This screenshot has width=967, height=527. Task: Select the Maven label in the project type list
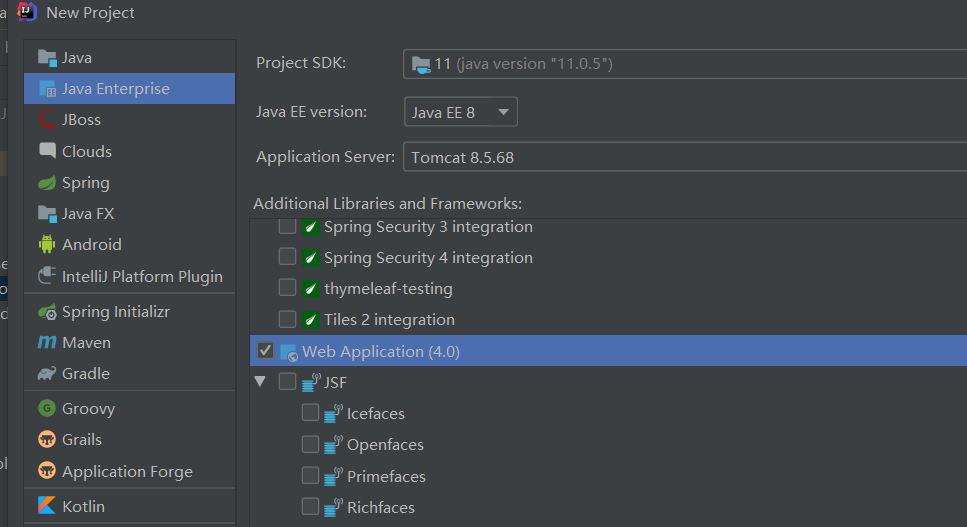[x=86, y=343]
